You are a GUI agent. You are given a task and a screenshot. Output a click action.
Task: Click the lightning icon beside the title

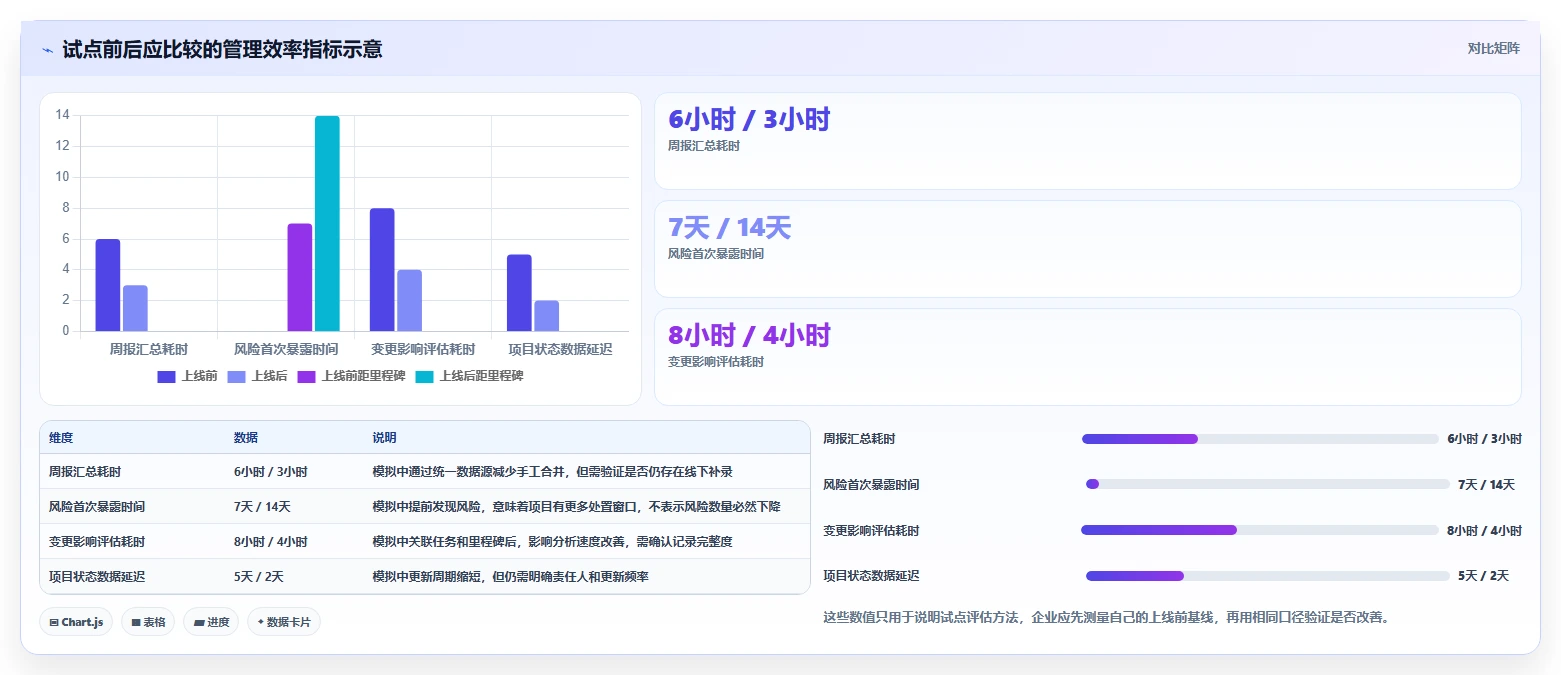(48, 50)
